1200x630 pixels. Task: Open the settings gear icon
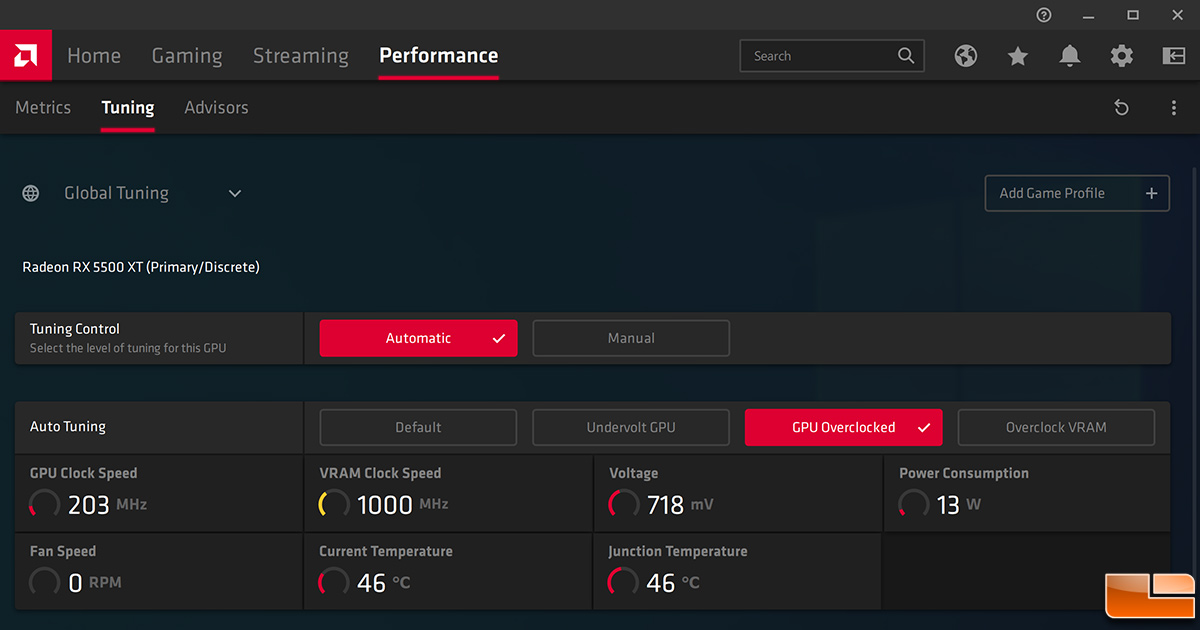click(1122, 56)
